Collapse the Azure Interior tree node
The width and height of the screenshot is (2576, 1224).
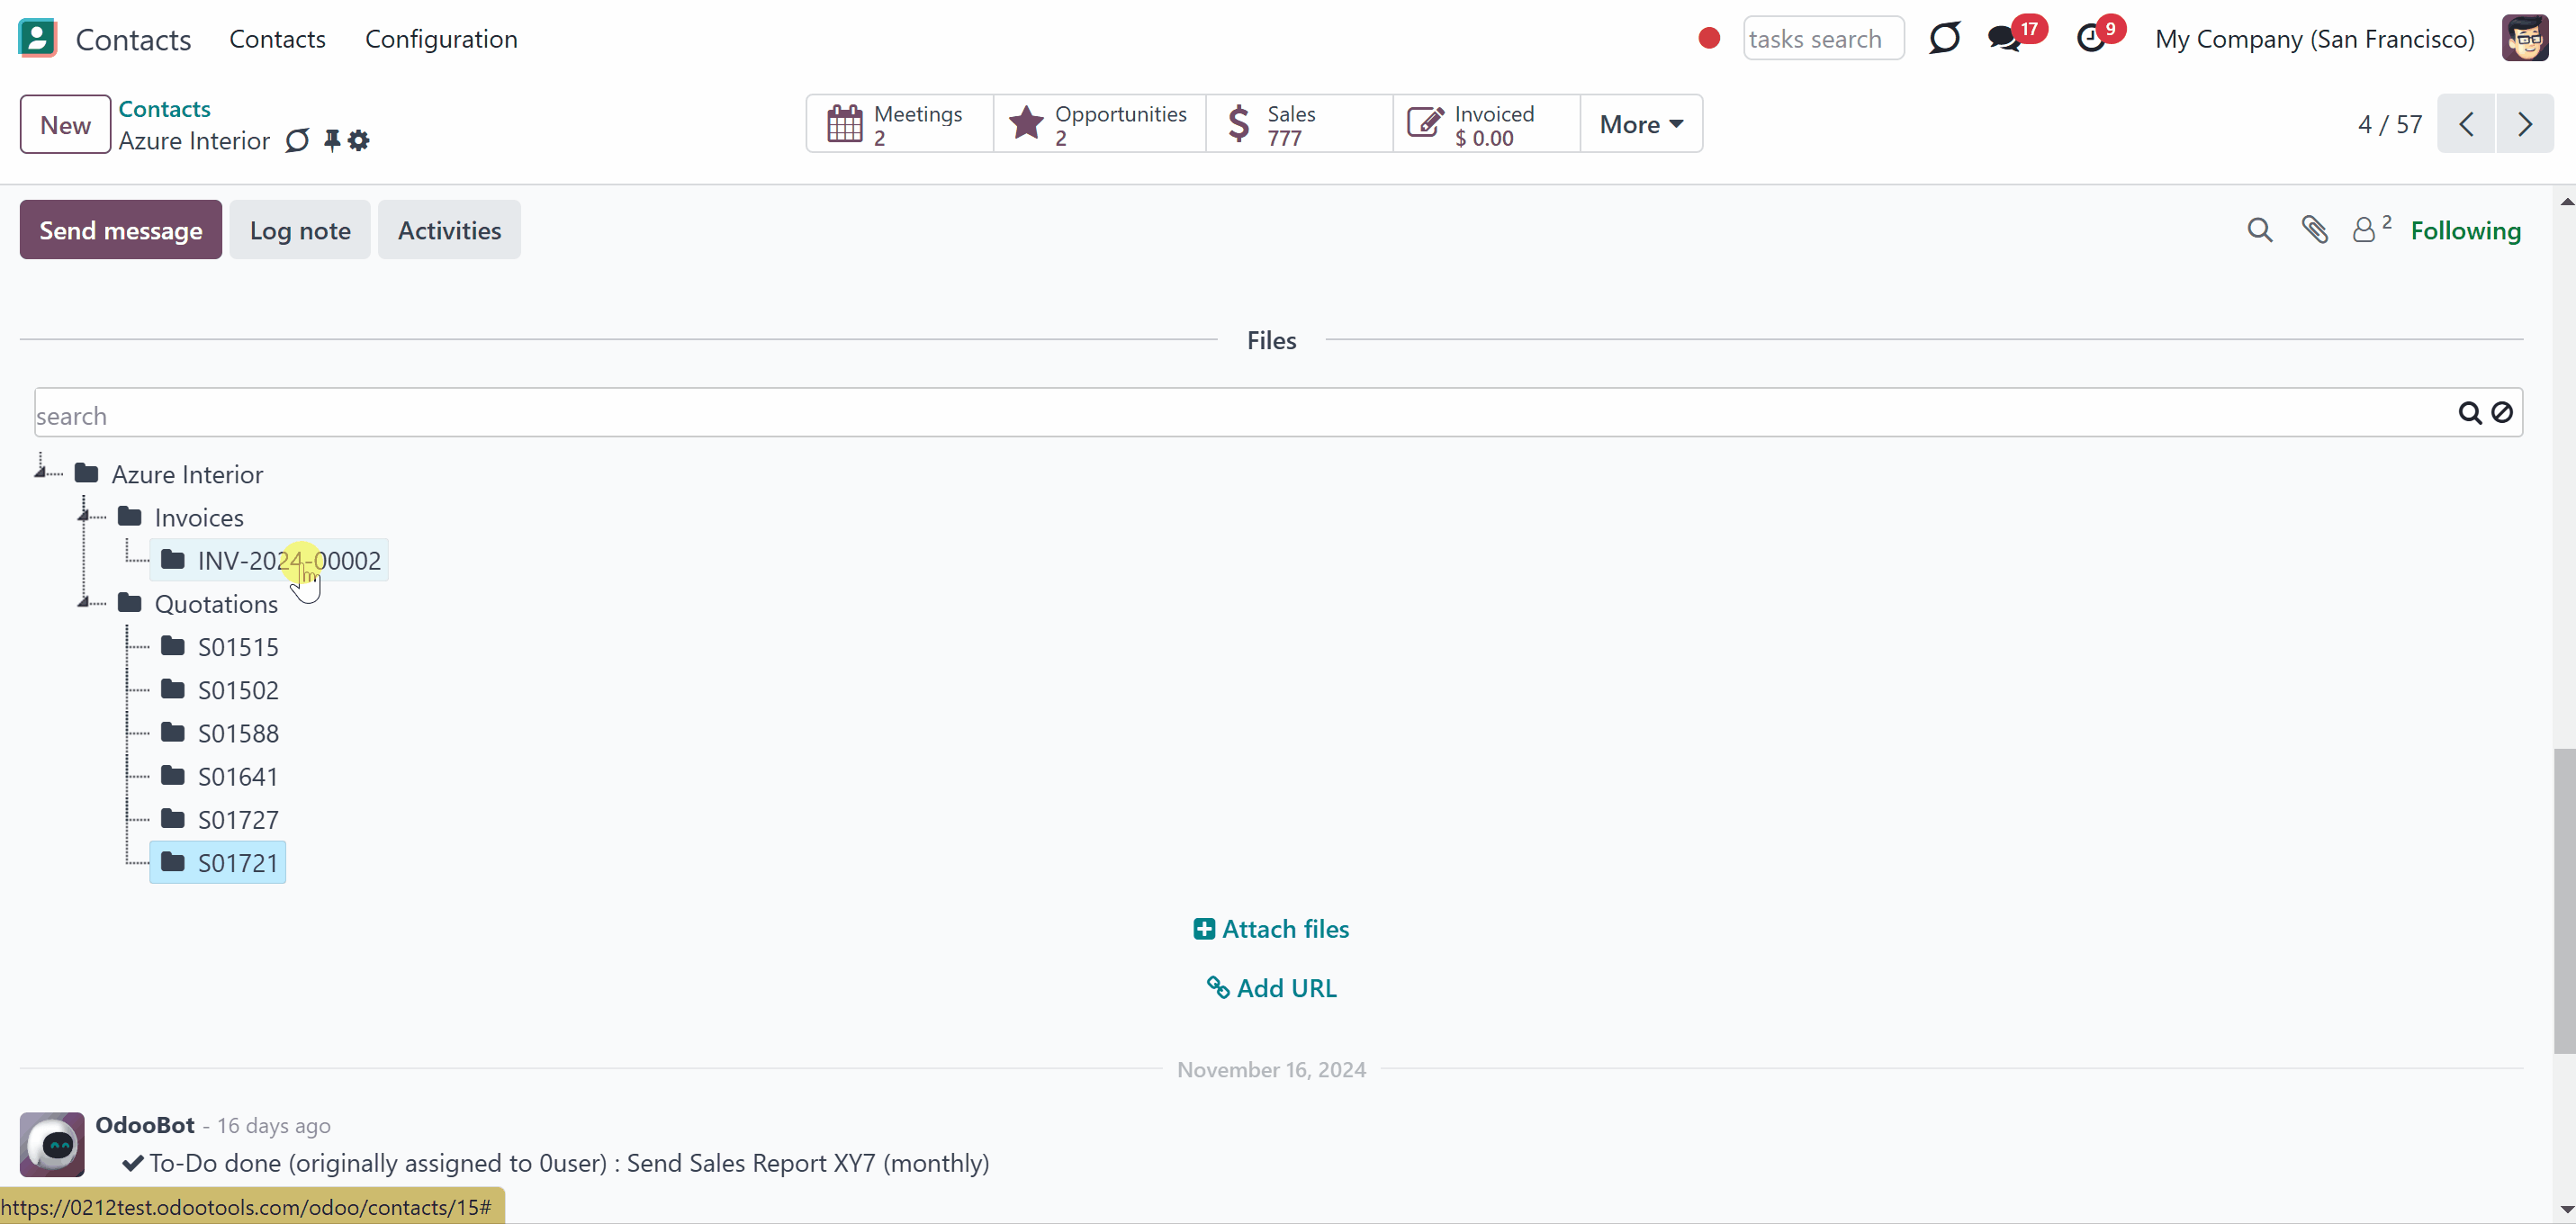click(41, 471)
